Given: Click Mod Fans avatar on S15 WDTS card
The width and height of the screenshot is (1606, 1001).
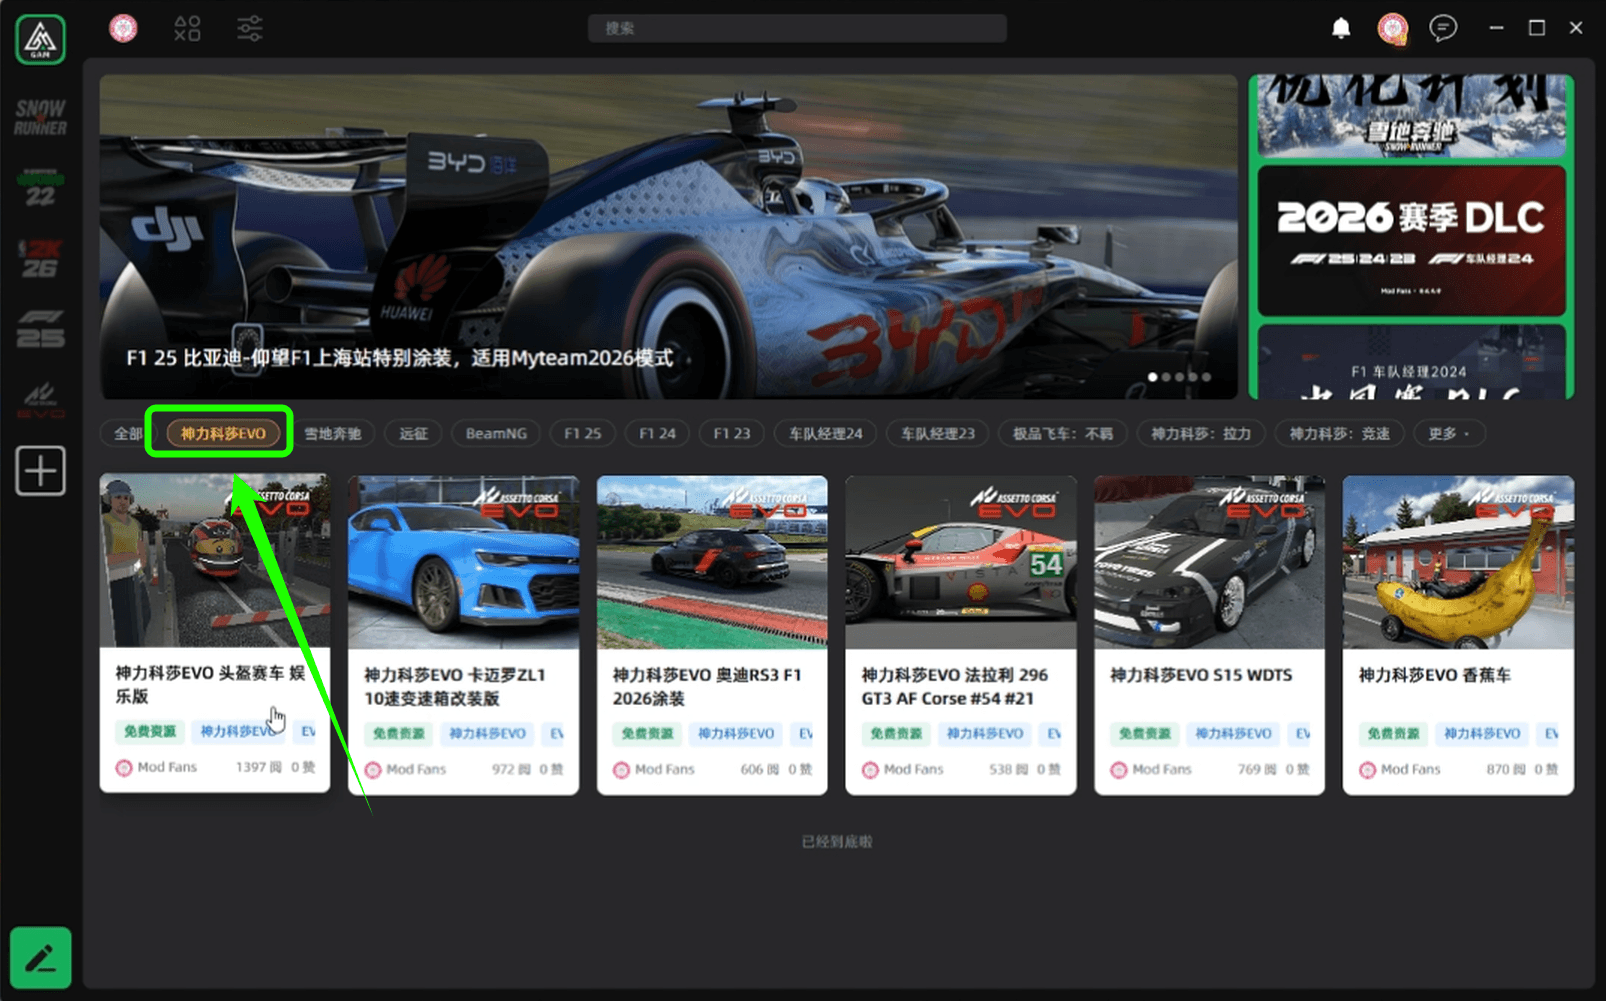Looking at the screenshot, I should (1119, 770).
